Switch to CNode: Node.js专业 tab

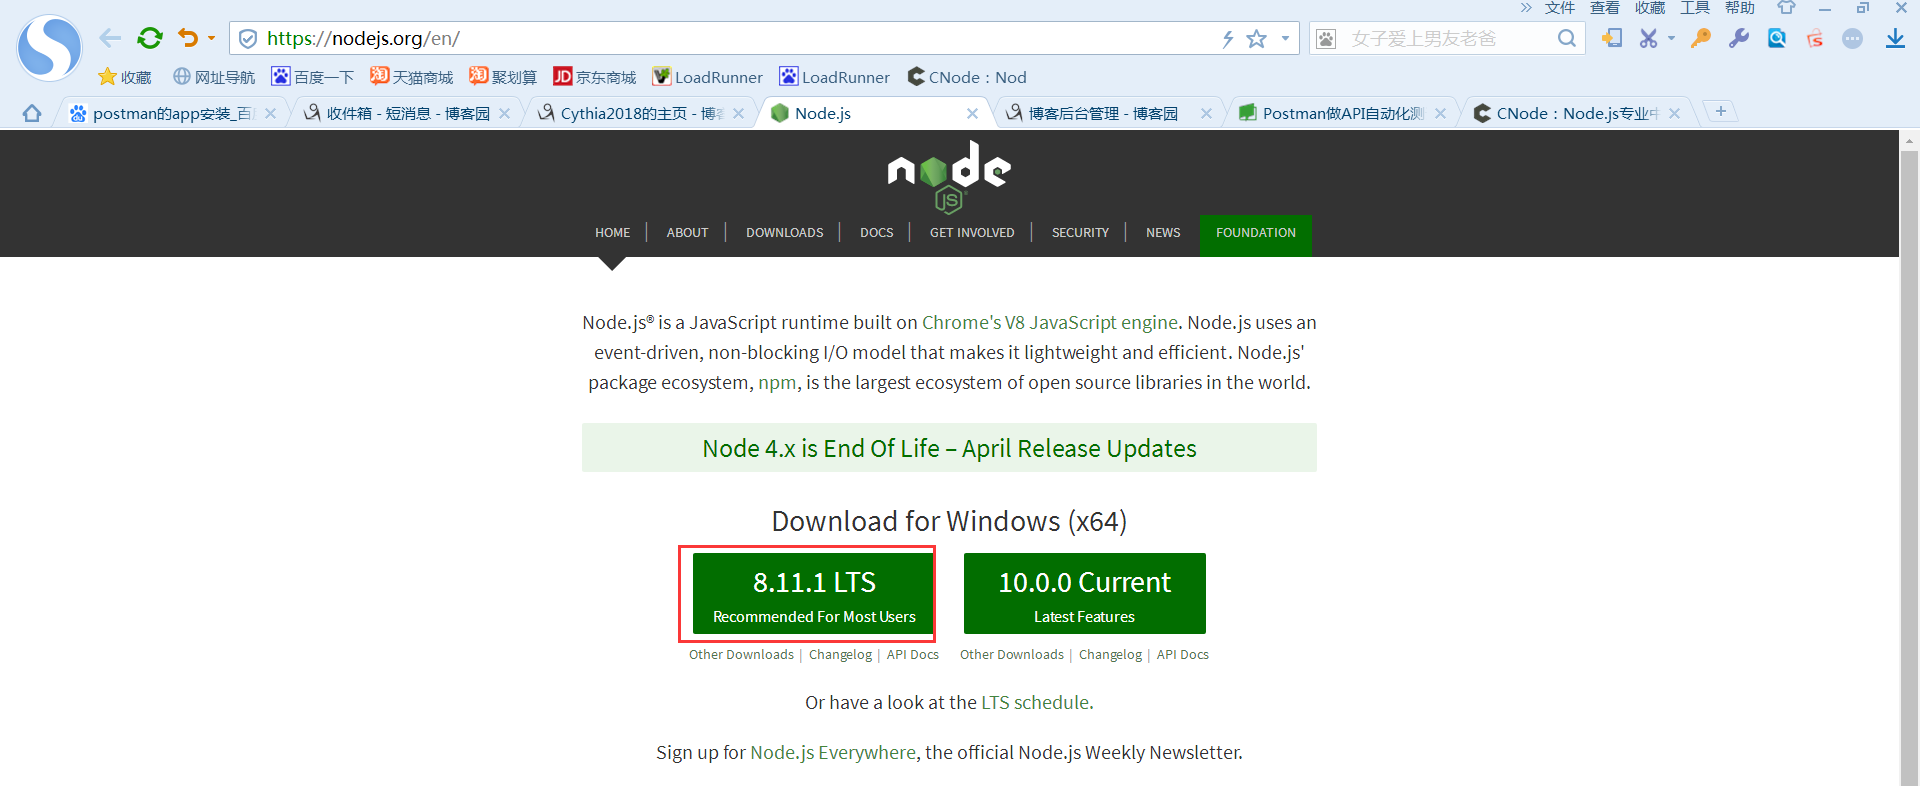(1566, 113)
